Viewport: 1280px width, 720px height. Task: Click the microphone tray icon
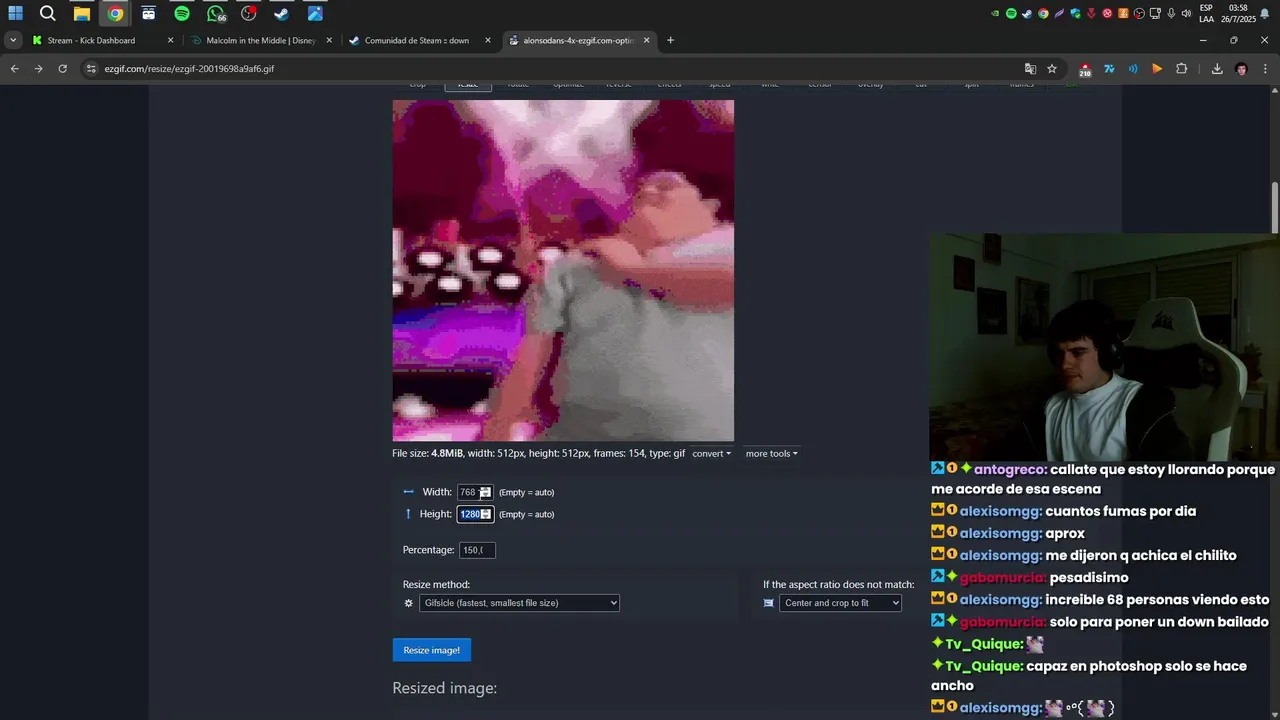pos(1171,13)
